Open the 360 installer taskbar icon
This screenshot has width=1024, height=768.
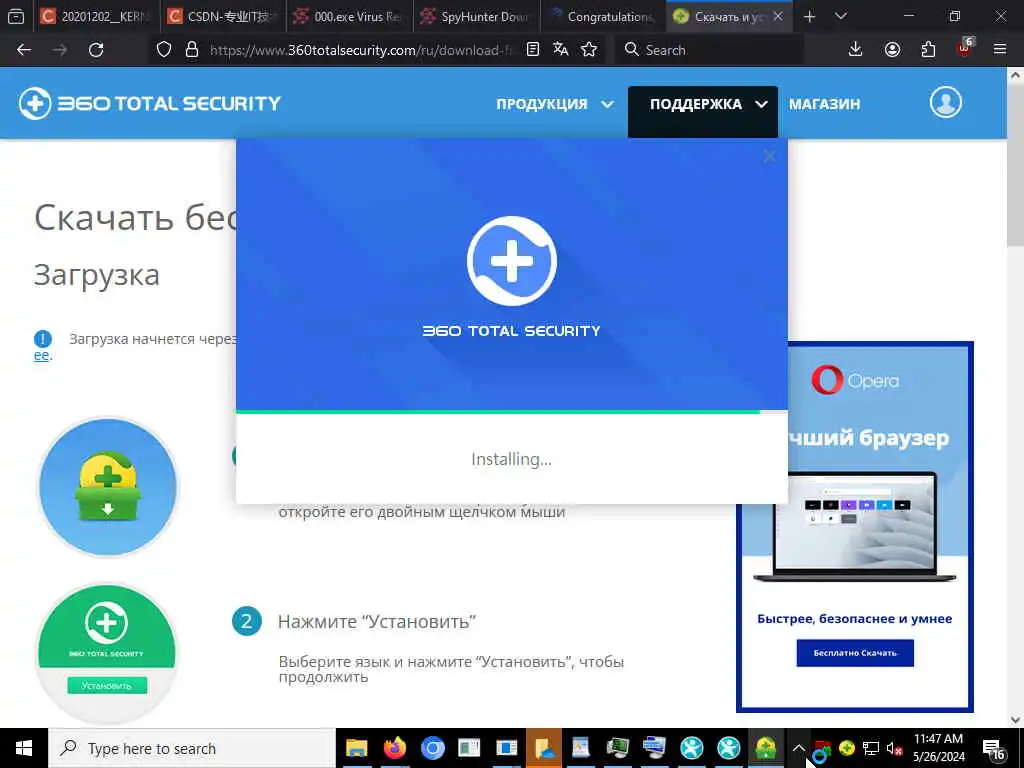[x=765, y=748]
